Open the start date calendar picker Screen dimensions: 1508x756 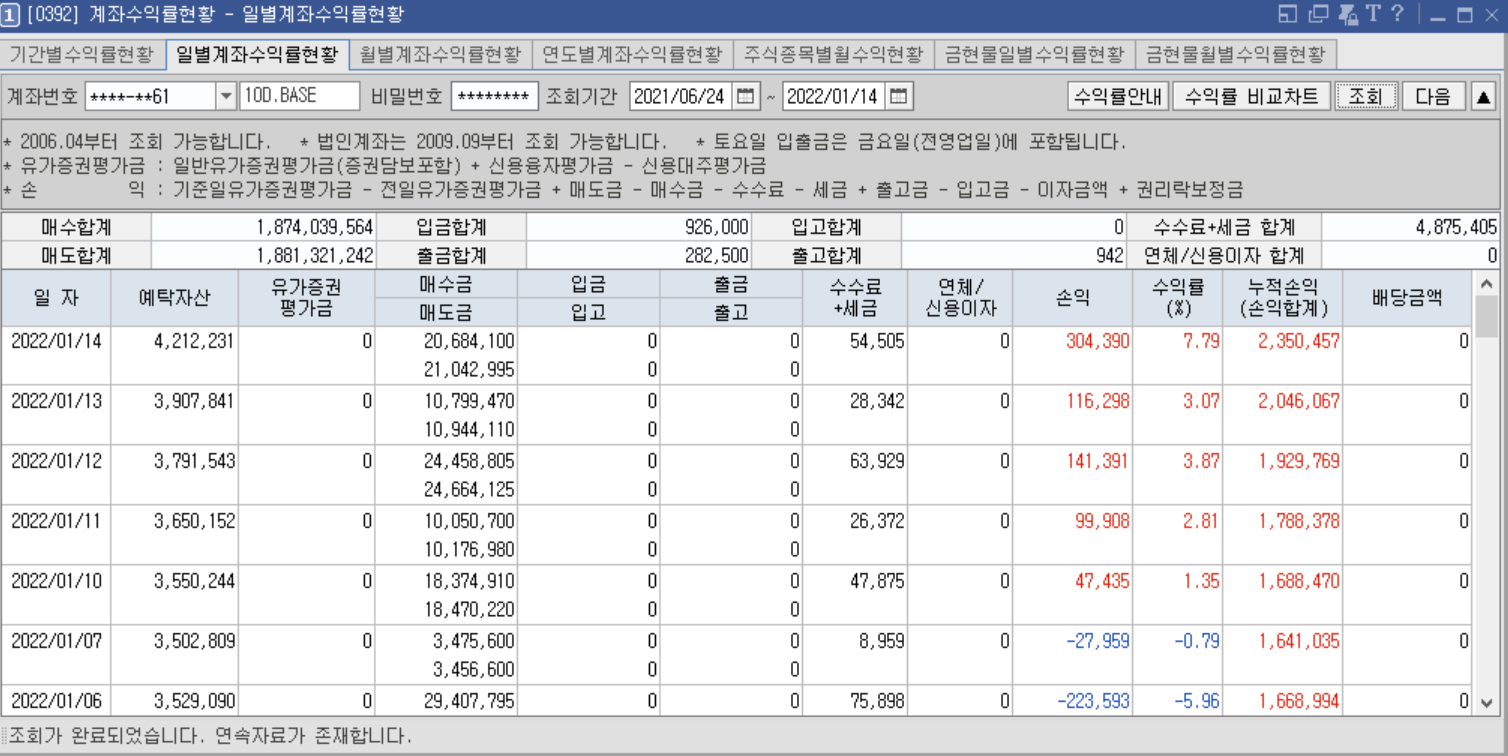tap(746, 96)
